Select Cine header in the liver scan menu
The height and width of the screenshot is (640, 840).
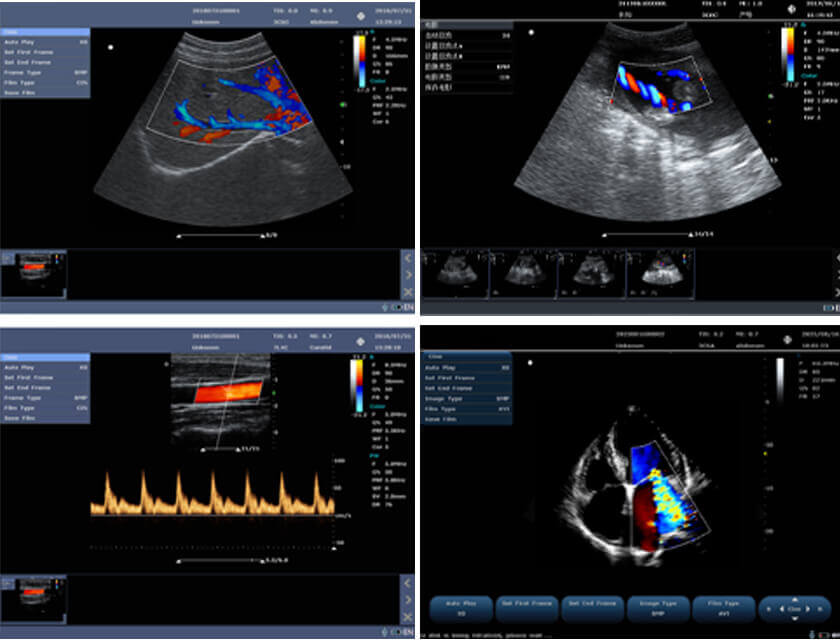[45, 32]
